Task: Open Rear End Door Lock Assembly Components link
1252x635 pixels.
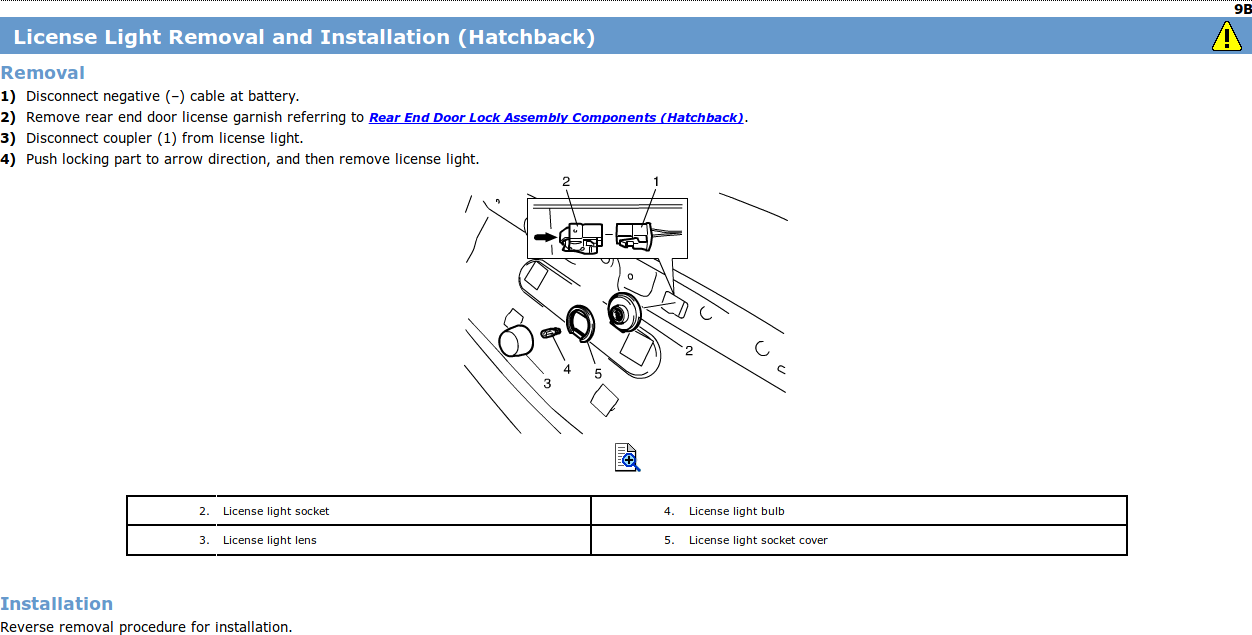Action: coord(556,118)
